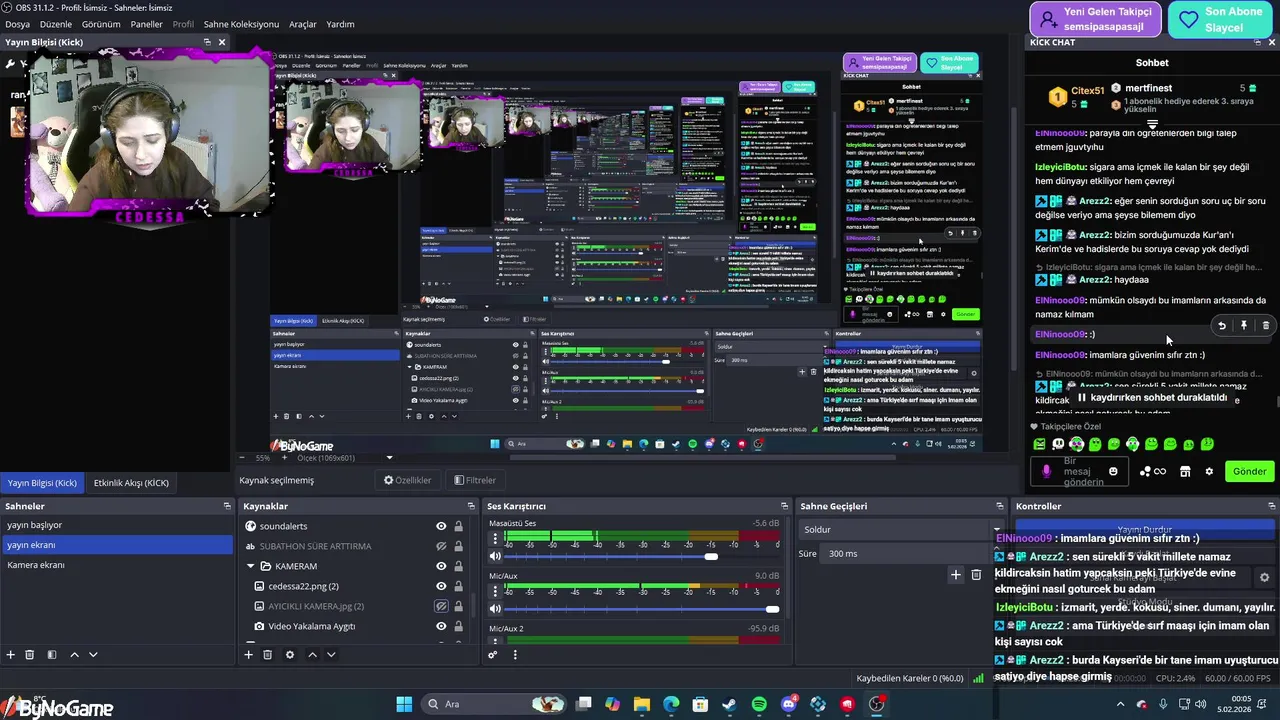Screen dimensions: 1280x720
Task: Add a source with plus icon in Kaynaklar
Action: [x=249, y=655]
